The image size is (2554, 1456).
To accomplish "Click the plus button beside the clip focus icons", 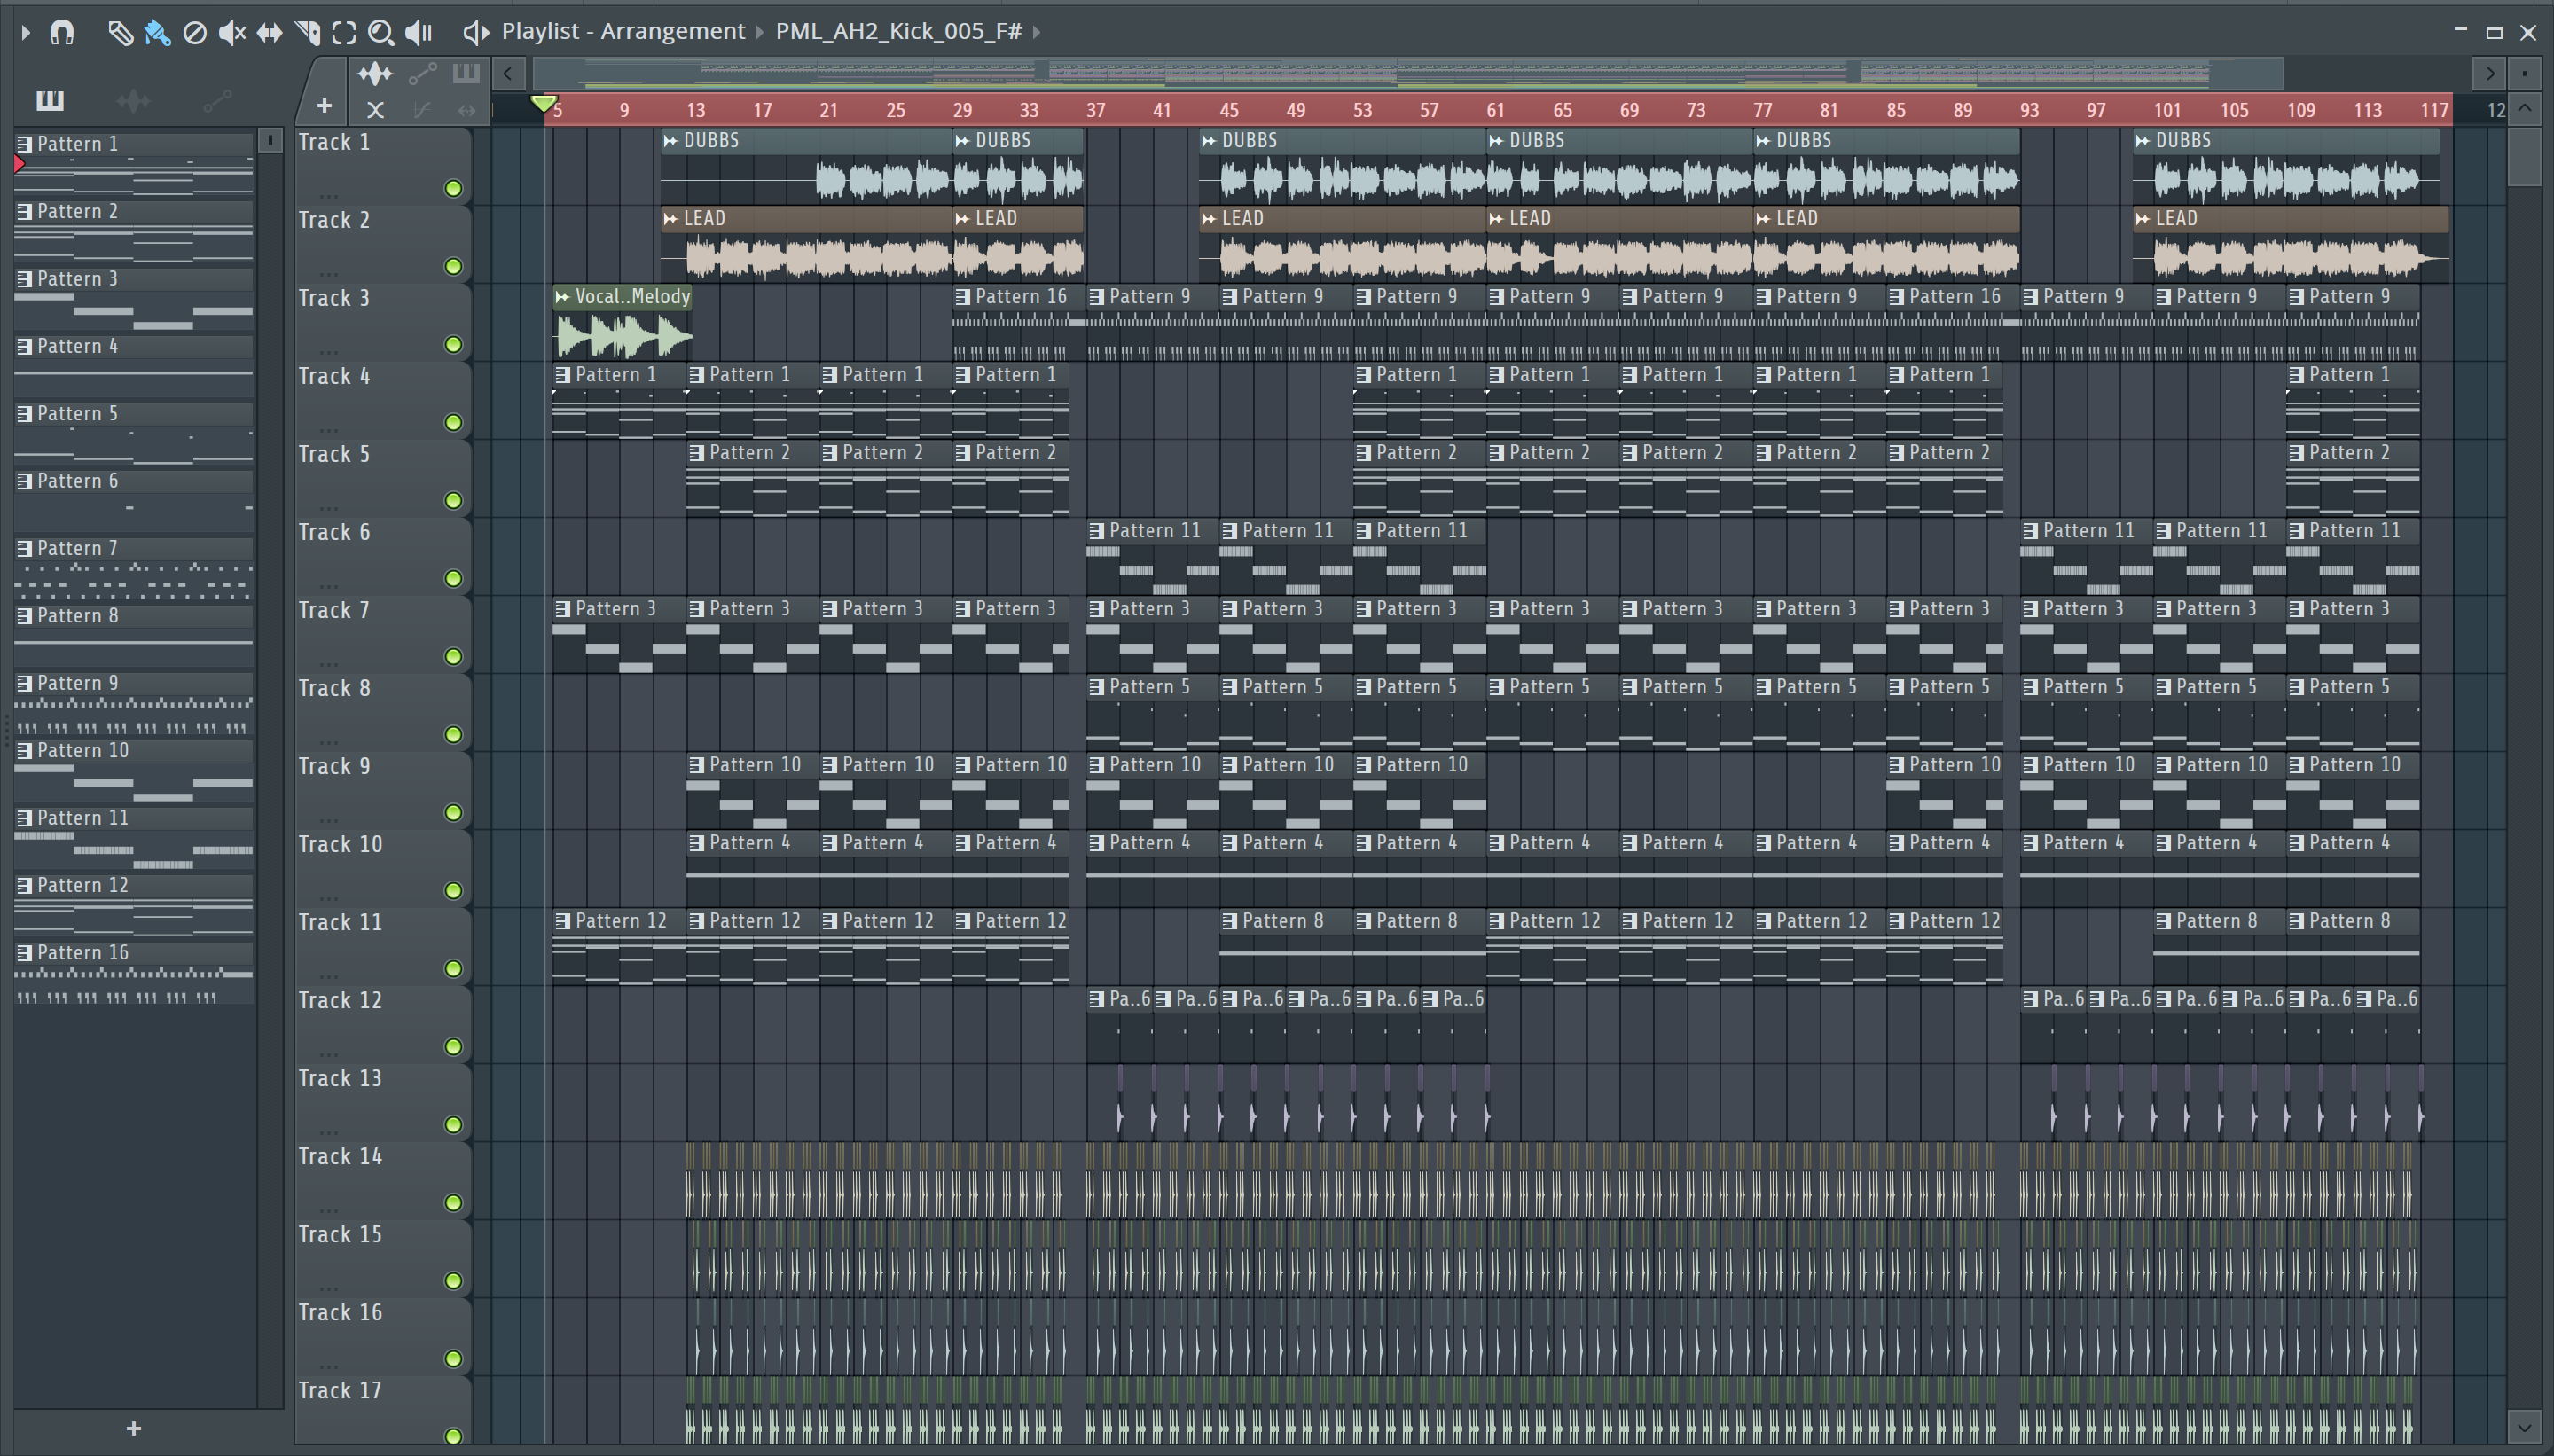I will [324, 105].
